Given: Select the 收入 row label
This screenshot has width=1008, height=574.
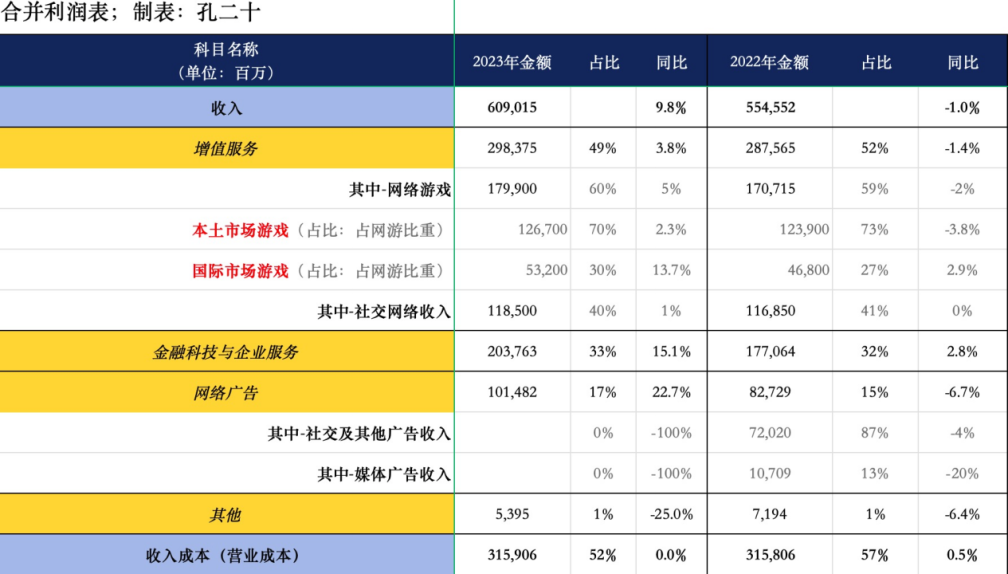Looking at the screenshot, I should pos(226,108).
